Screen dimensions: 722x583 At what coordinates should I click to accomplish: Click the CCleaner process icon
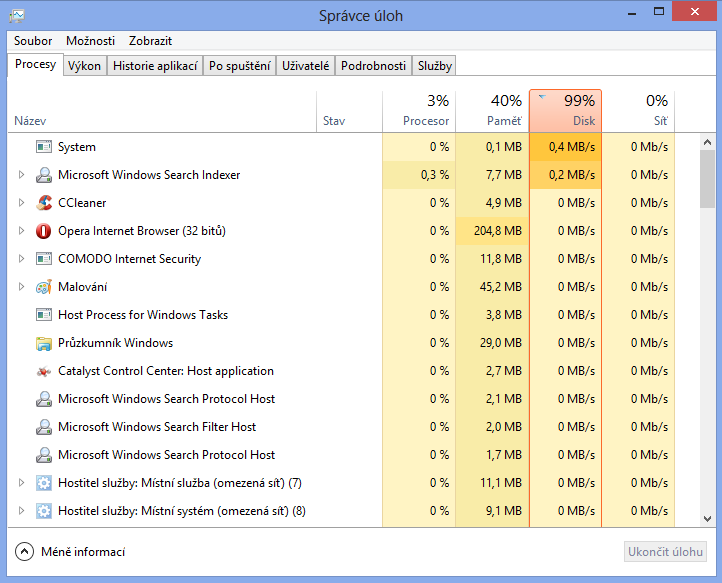[43, 203]
